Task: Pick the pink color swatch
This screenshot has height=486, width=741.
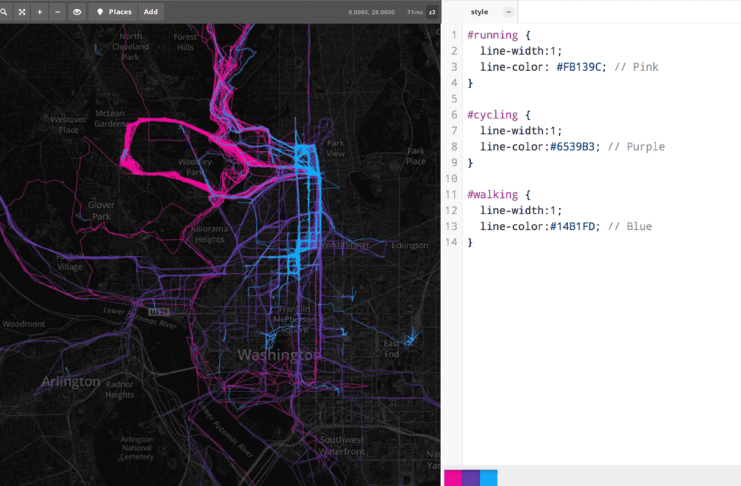Action: tap(453, 478)
